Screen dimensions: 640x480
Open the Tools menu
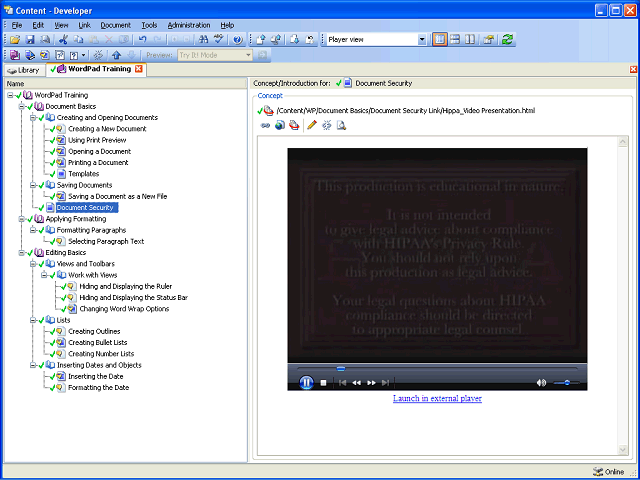(149, 24)
